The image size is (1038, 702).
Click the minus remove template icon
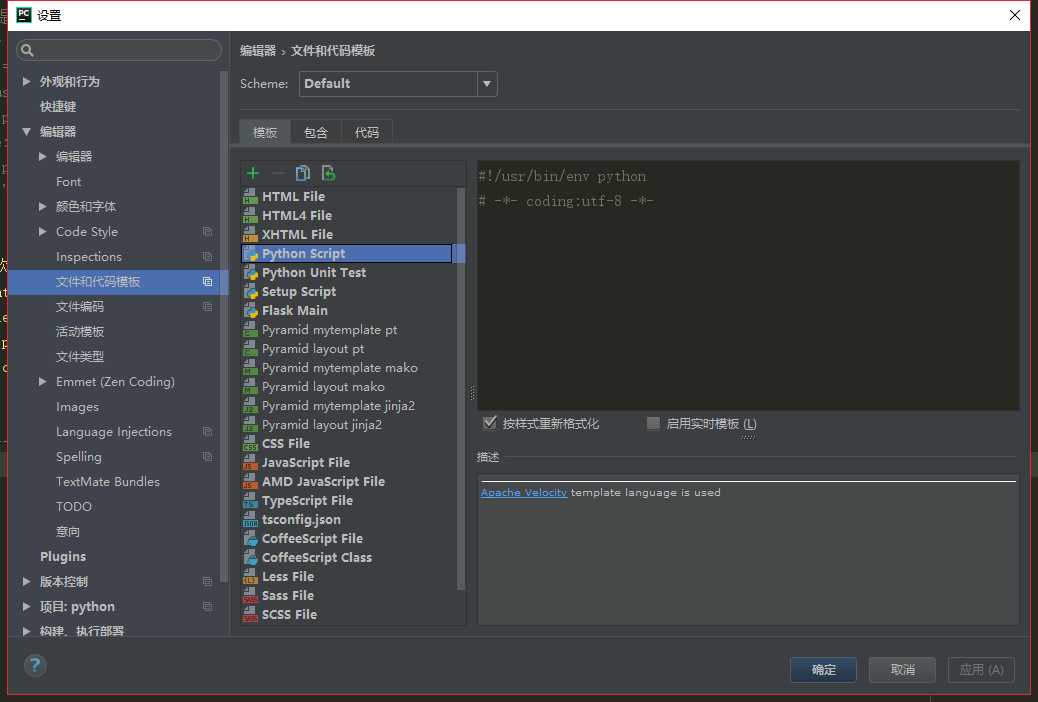tap(277, 174)
